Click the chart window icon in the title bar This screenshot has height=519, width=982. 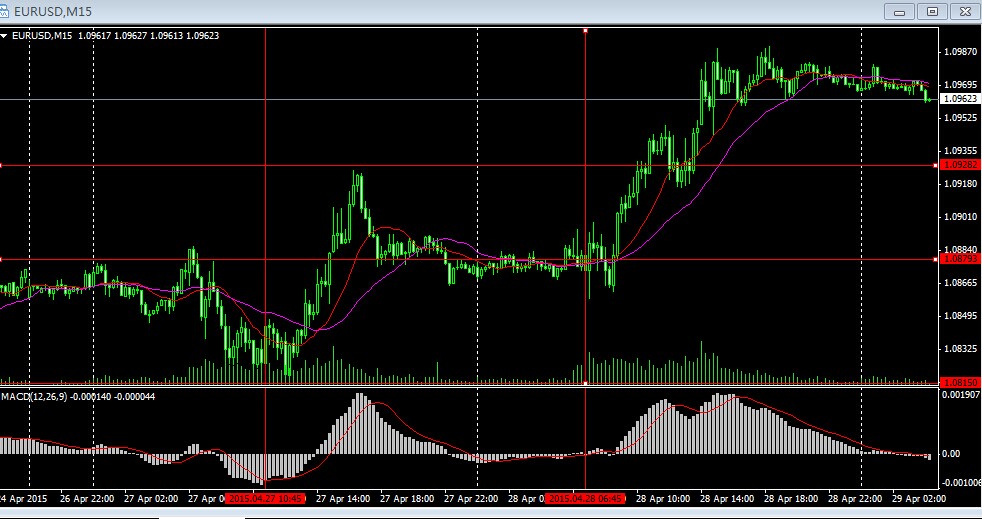[6, 11]
